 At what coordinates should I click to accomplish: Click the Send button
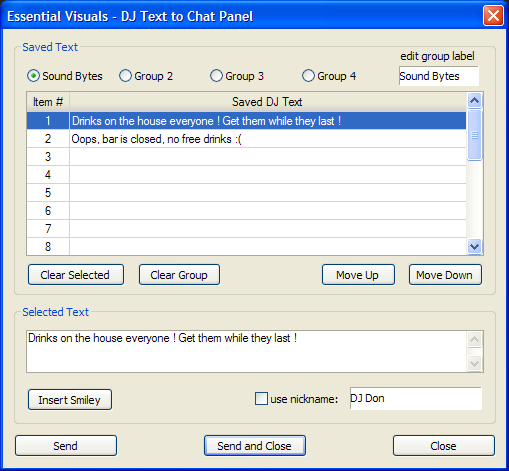coord(66,446)
